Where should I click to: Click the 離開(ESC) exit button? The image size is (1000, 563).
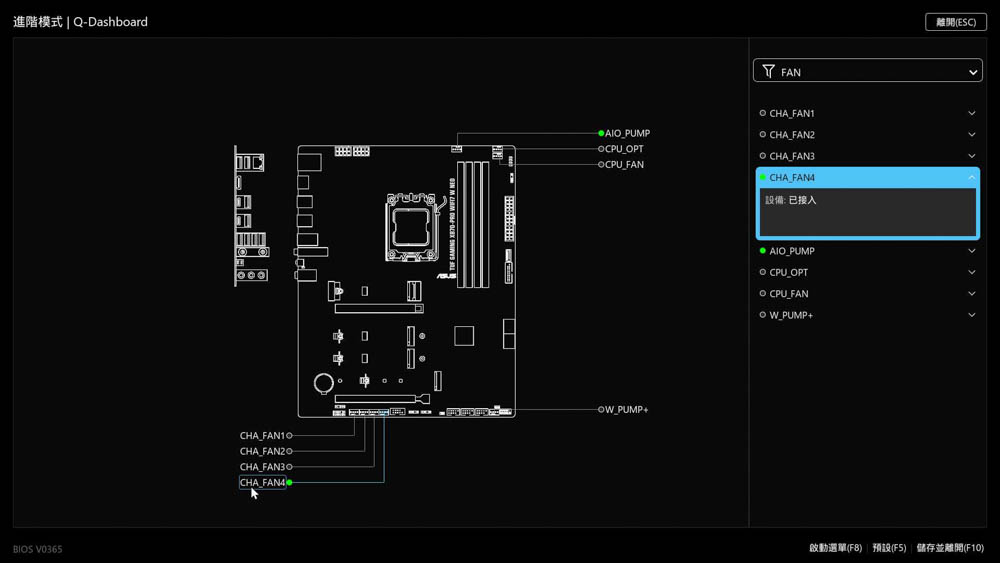tap(955, 22)
